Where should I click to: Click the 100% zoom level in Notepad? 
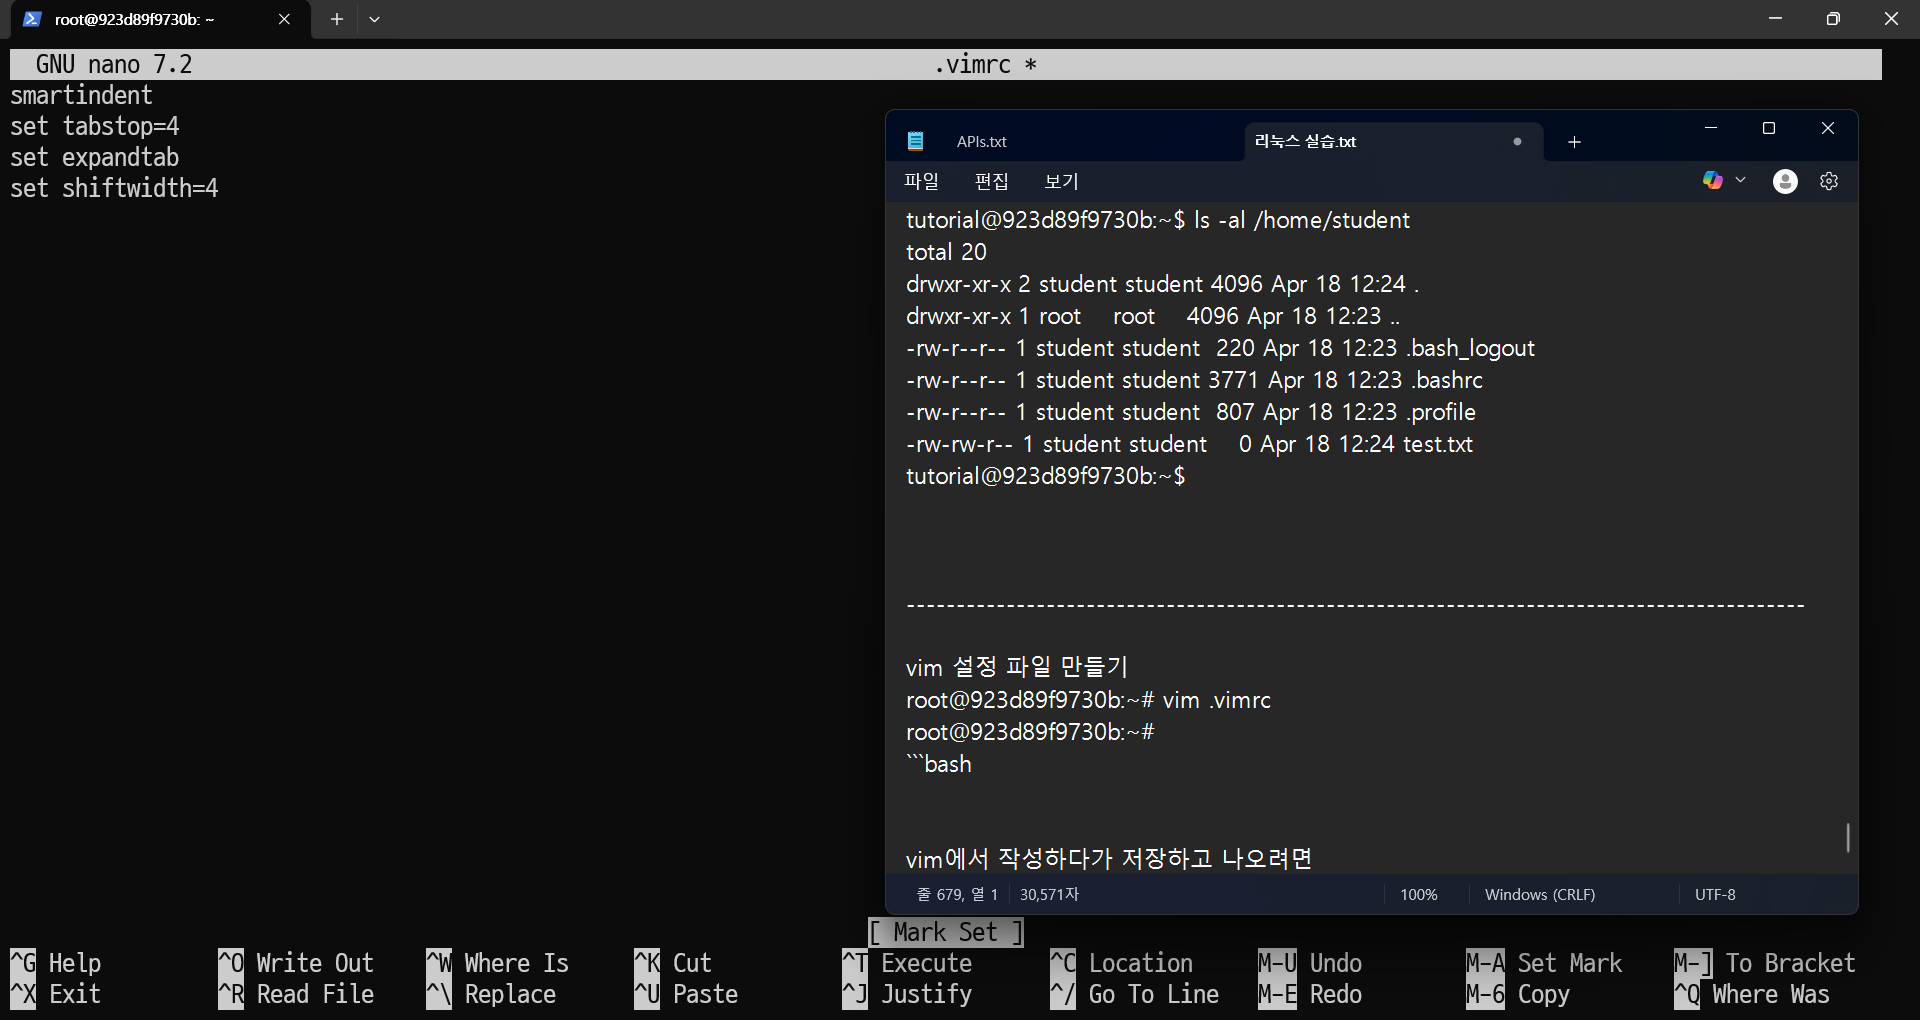coord(1418,894)
